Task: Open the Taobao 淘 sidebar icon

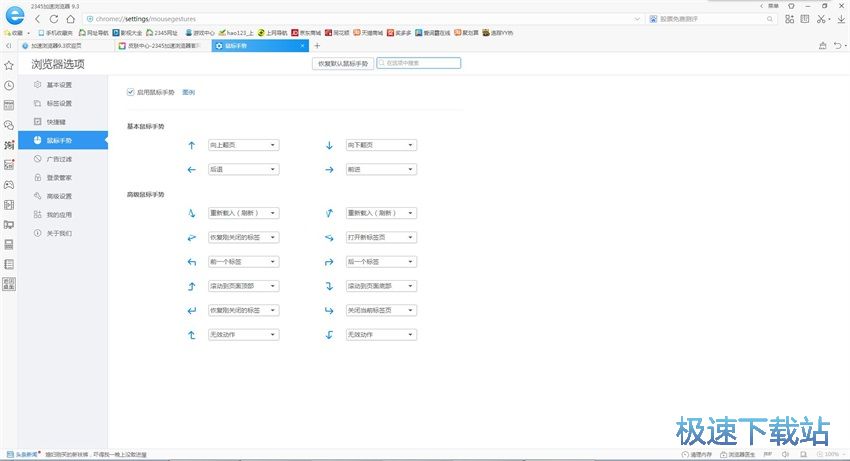Action: point(9,145)
